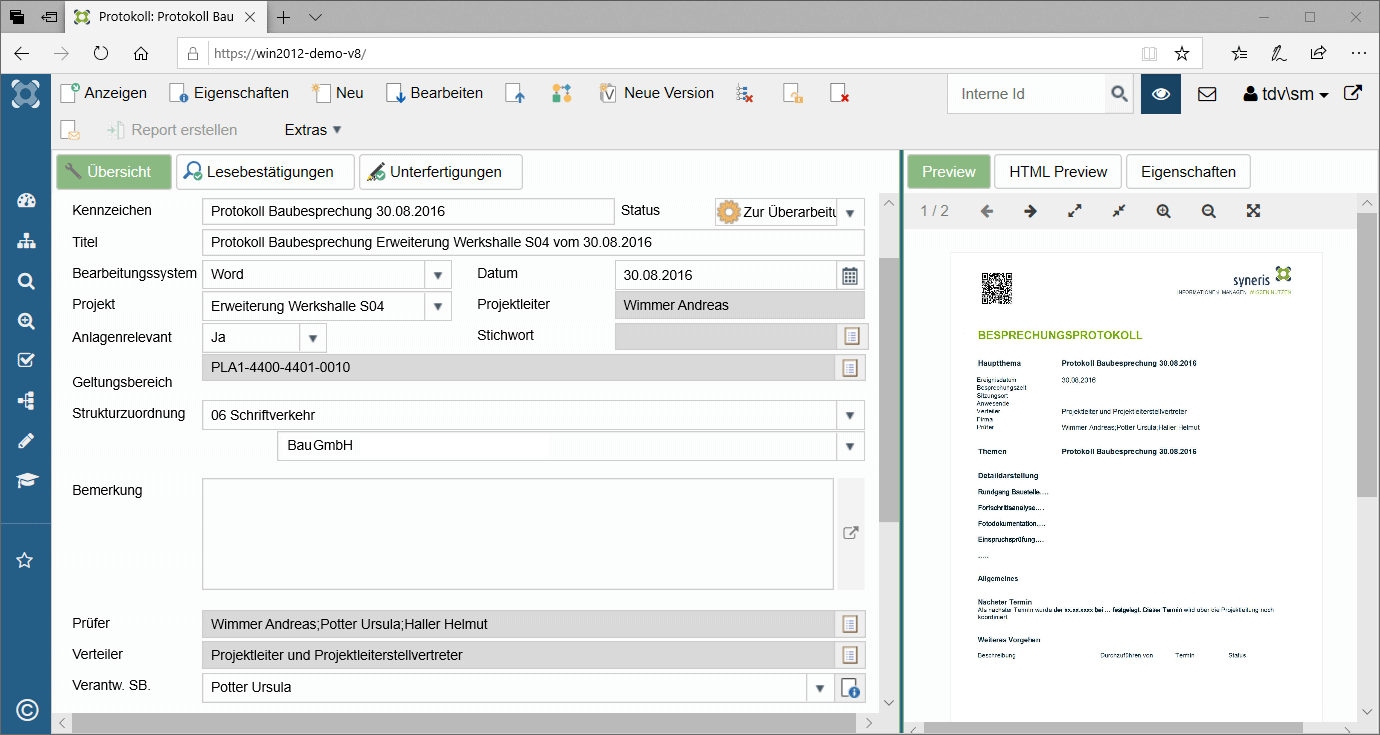1380x735 pixels.
Task: Click the Zur Überarbeitung status button
Action: pos(776,212)
